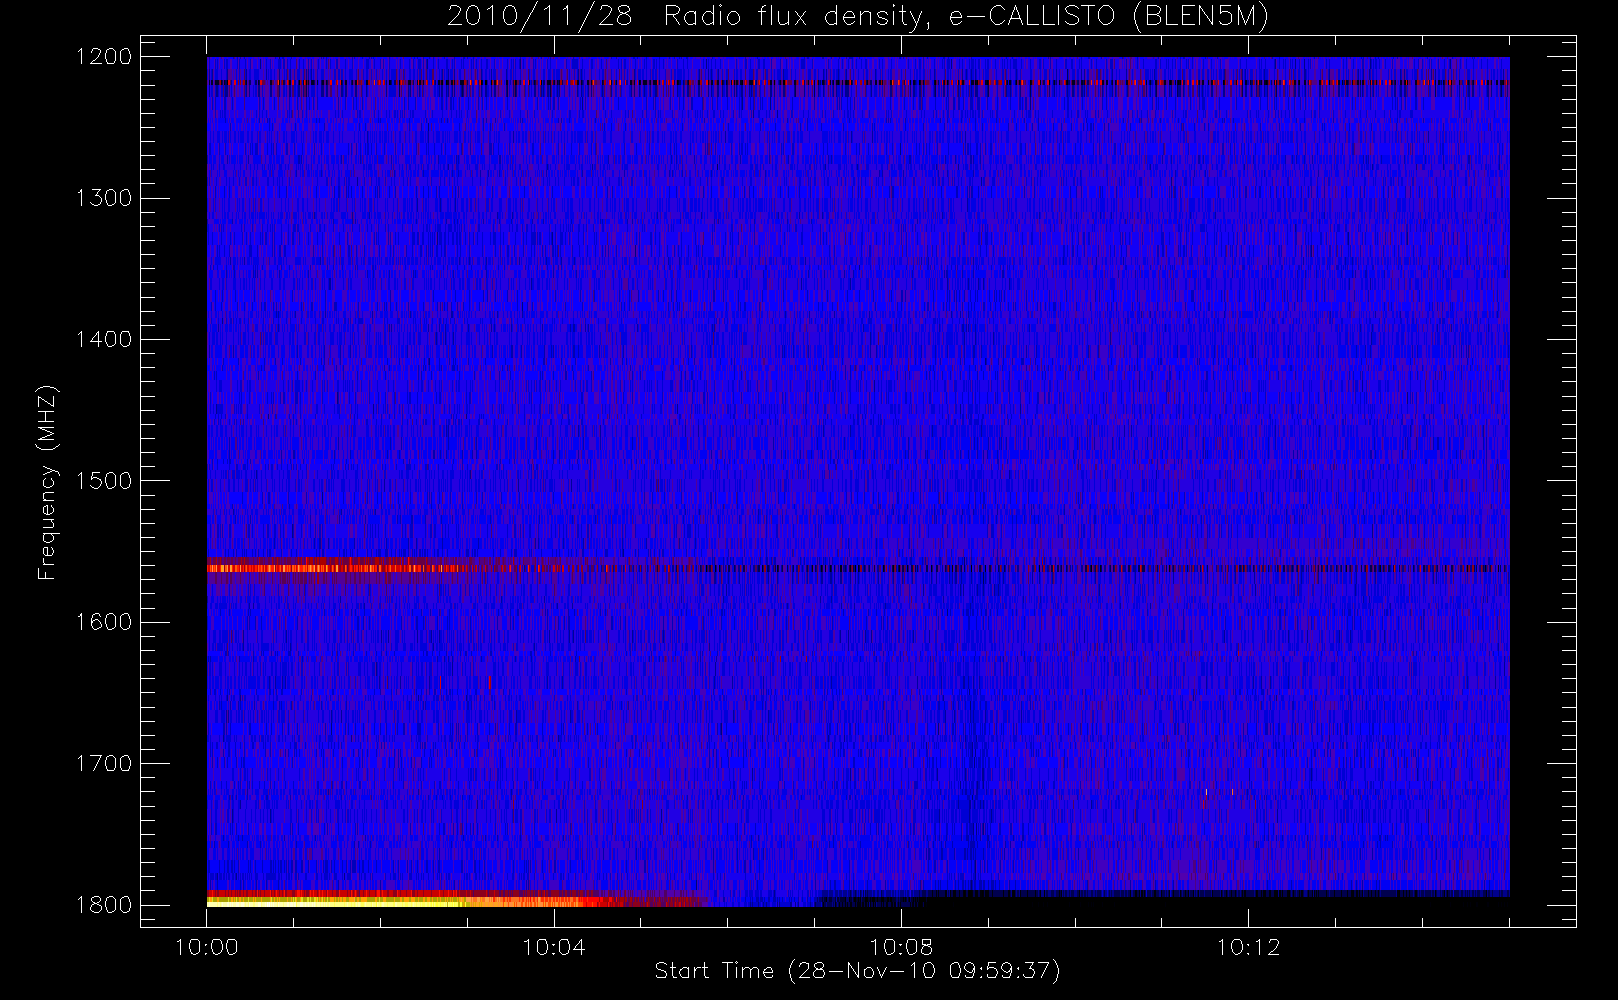Click the 1800 frequency tick label
This screenshot has width=1618, height=1000.
104,905
